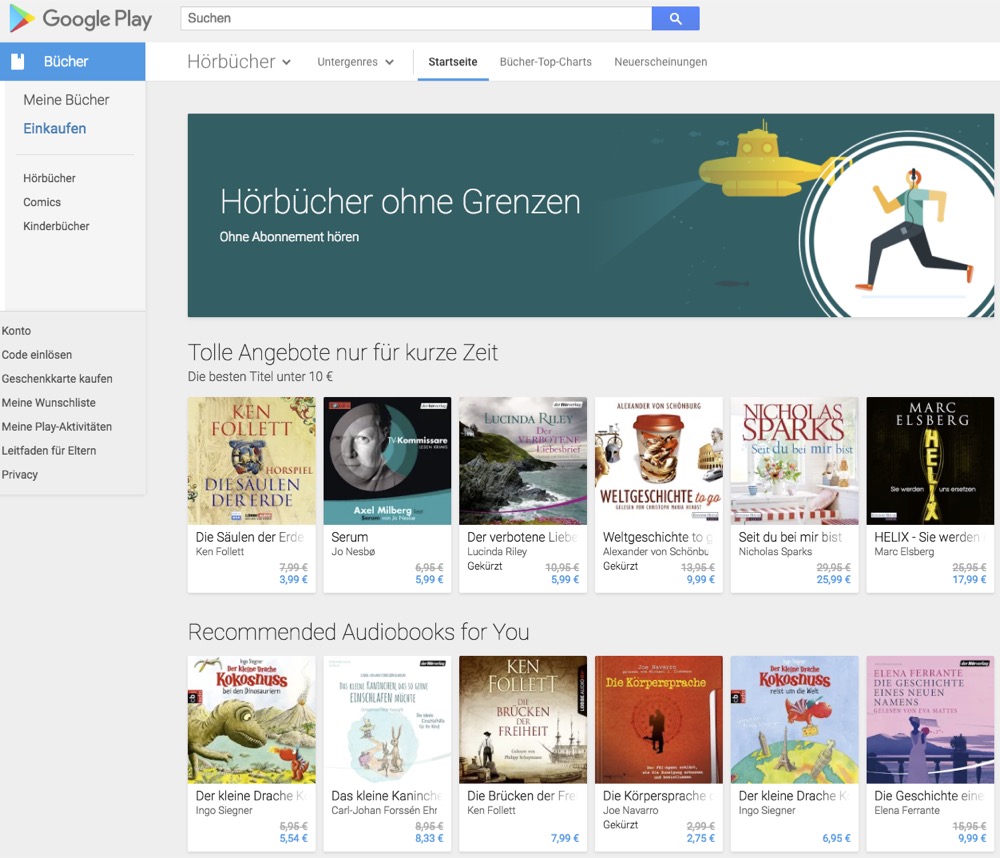
Task: Open Die Körpersprache audiobook cover
Action: point(658,720)
